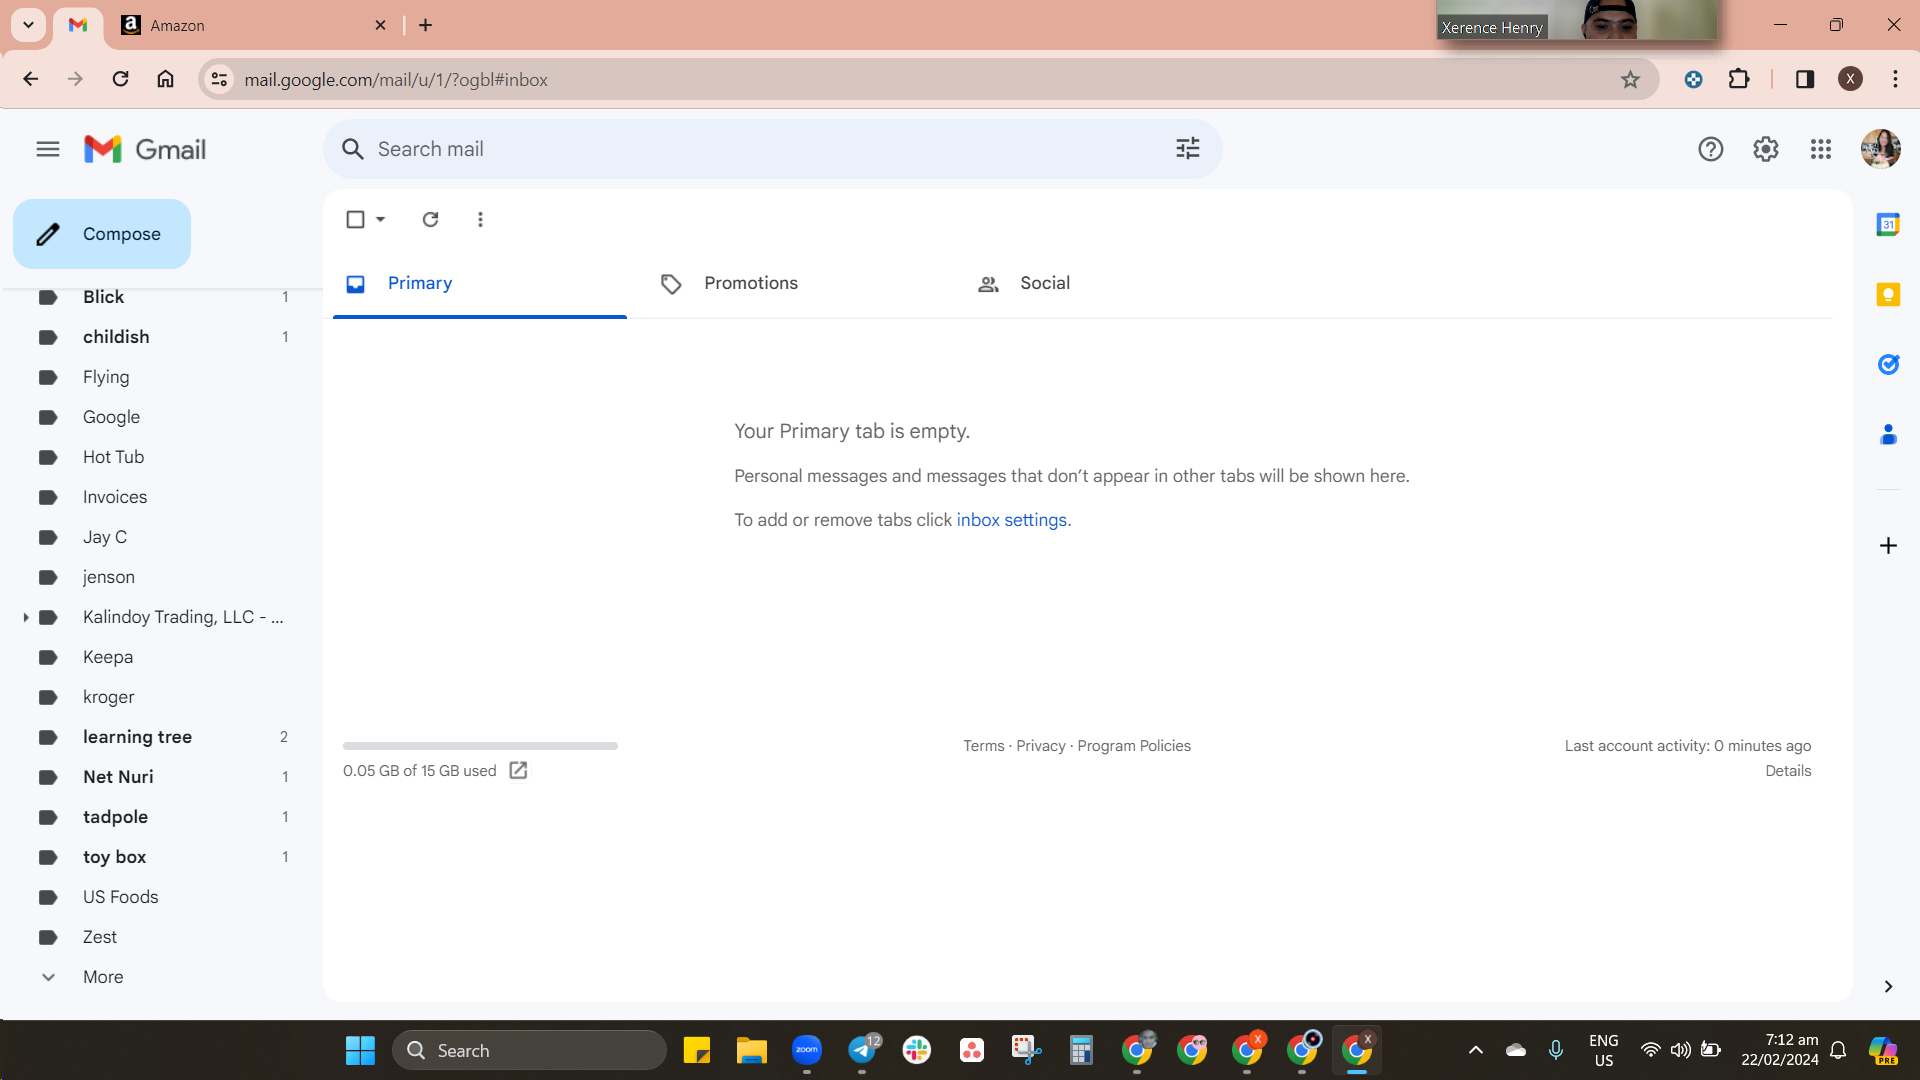The width and height of the screenshot is (1920, 1080).
Task: Open Google account profile picture
Action: tap(1880, 149)
